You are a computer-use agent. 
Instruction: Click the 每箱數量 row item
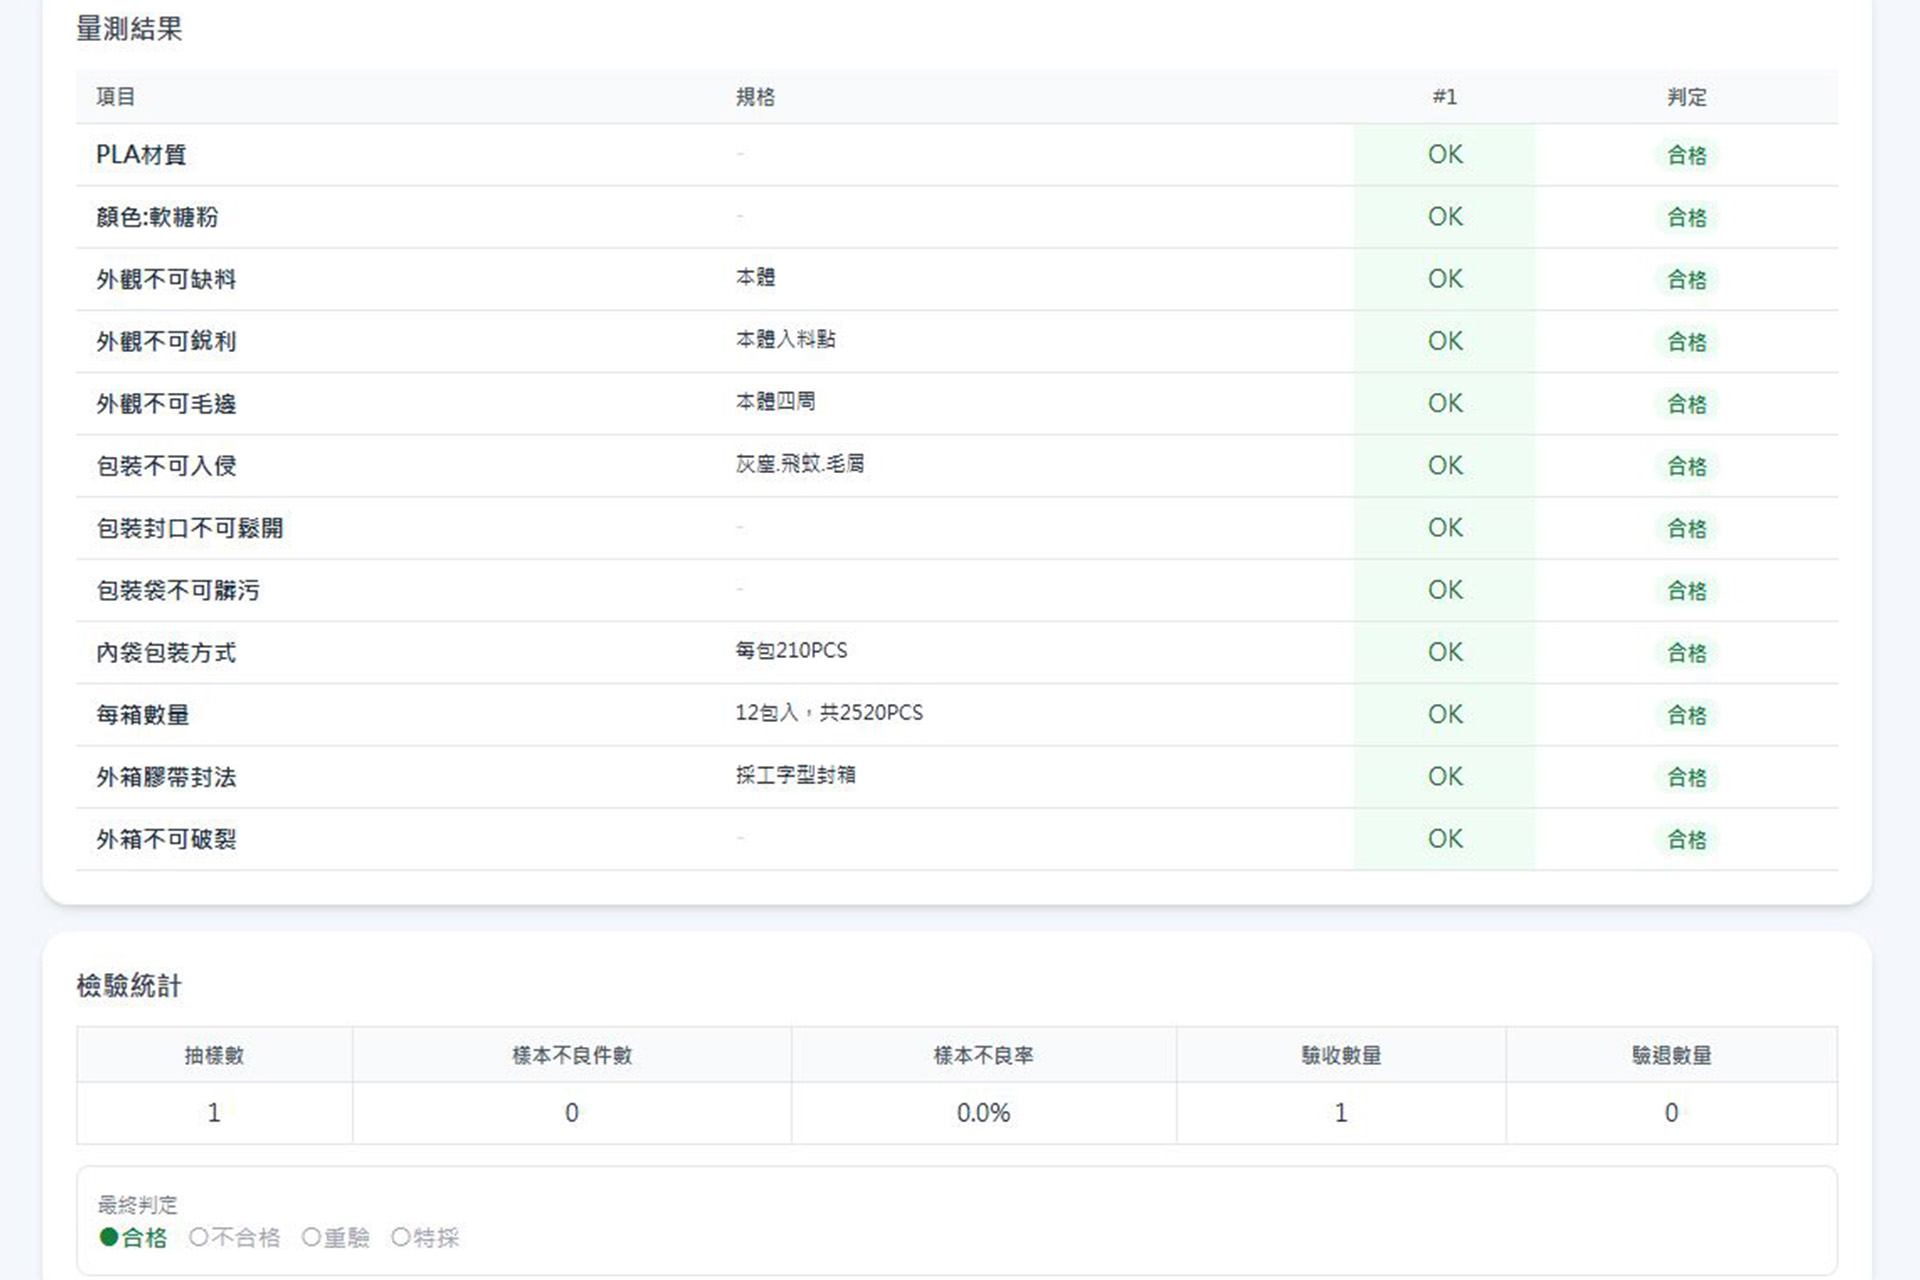pyautogui.click(x=143, y=714)
